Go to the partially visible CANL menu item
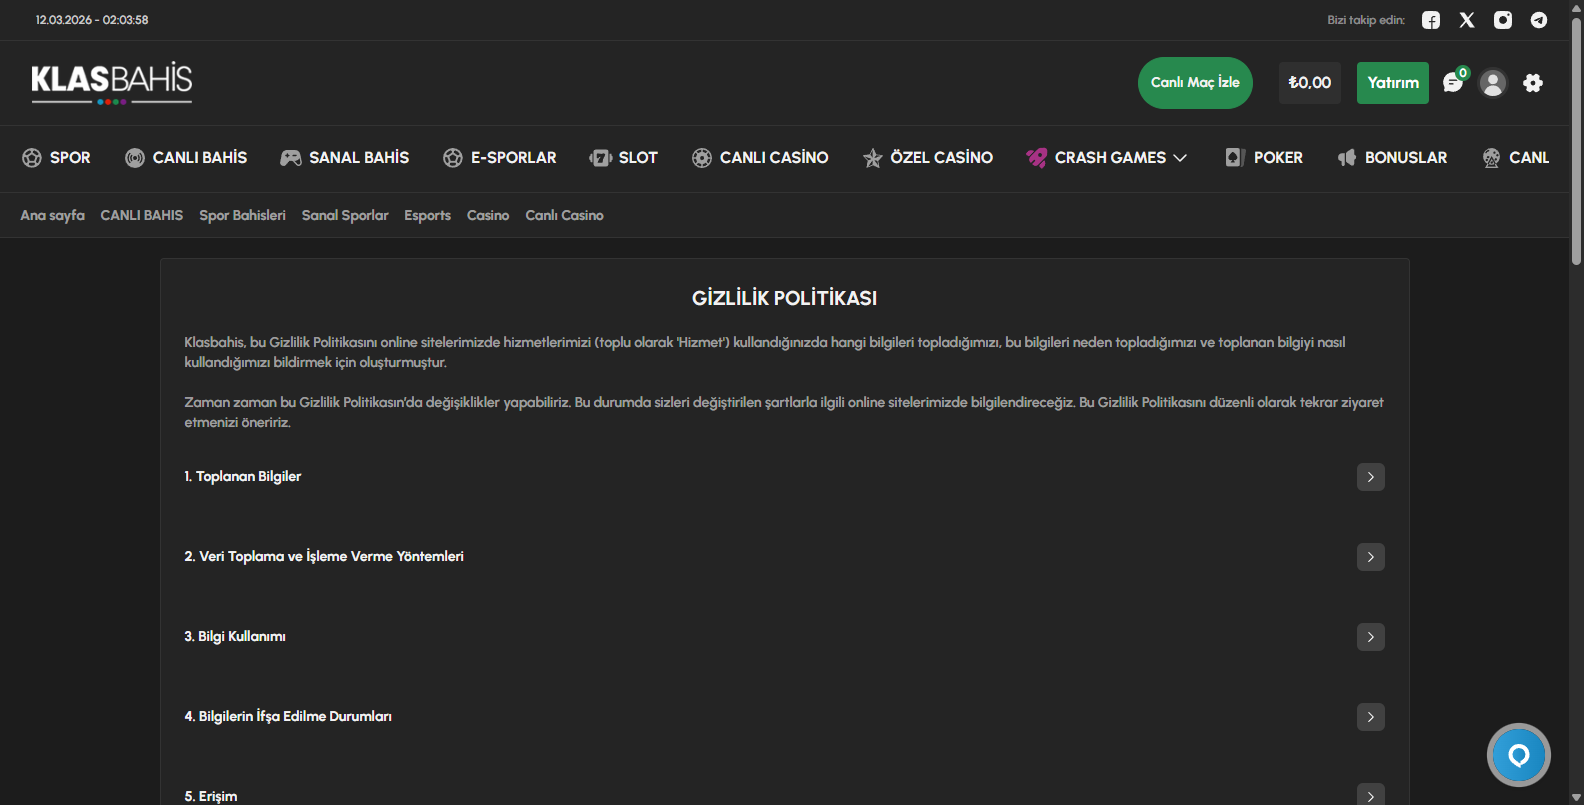 tap(1516, 158)
